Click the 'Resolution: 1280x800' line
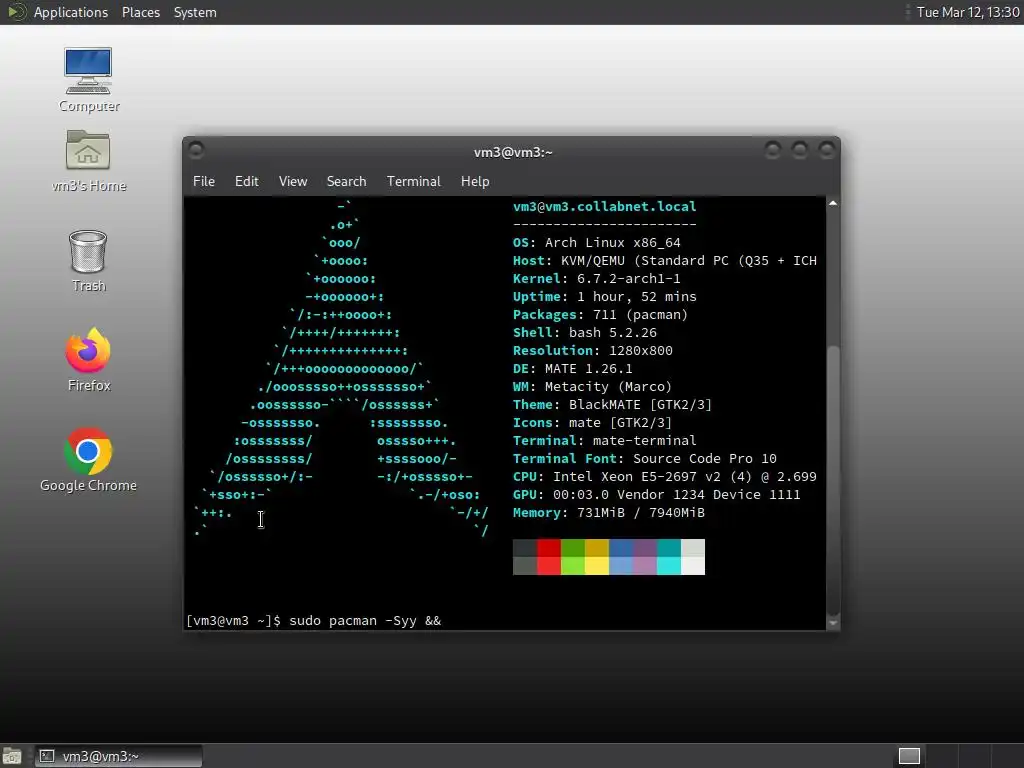Viewport: 1024px width, 768px height. (x=593, y=351)
